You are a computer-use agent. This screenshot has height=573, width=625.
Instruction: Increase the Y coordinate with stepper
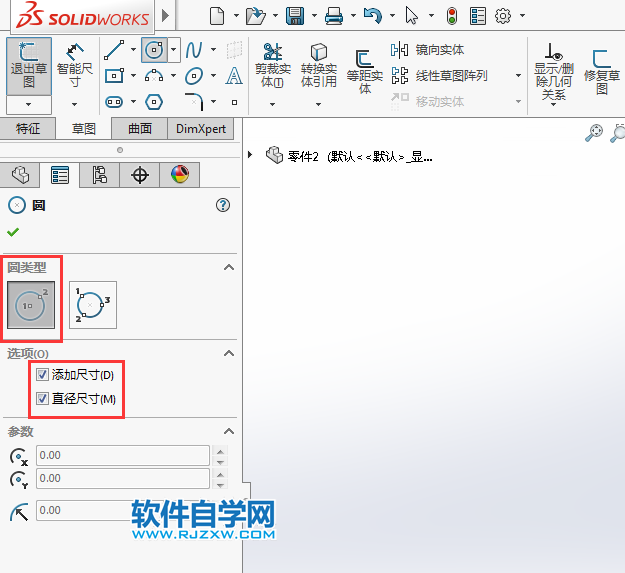[220, 474]
